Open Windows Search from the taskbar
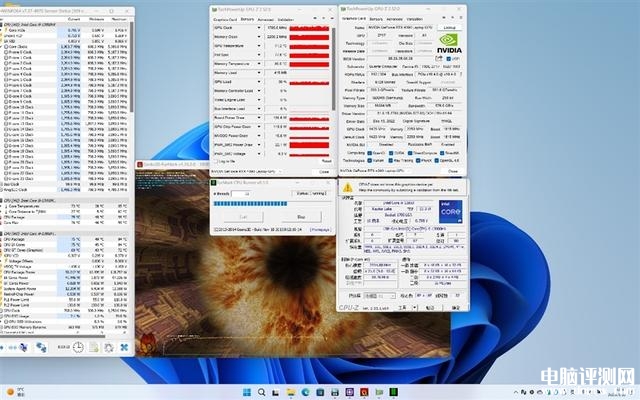The image size is (640, 400). coord(261,392)
